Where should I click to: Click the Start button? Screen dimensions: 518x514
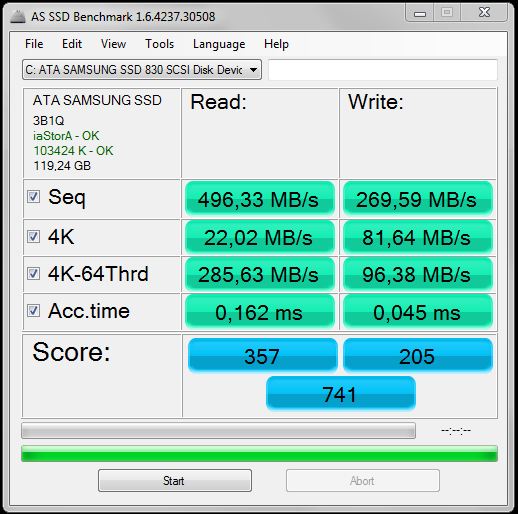(x=175, y=480)
